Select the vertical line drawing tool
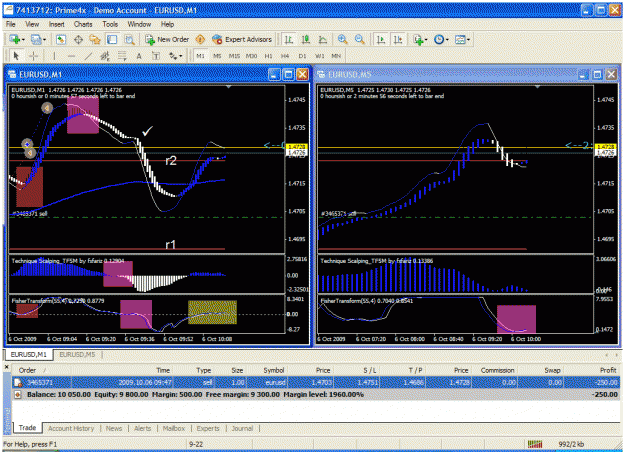 pyautogui.click(x=54, y=56)
